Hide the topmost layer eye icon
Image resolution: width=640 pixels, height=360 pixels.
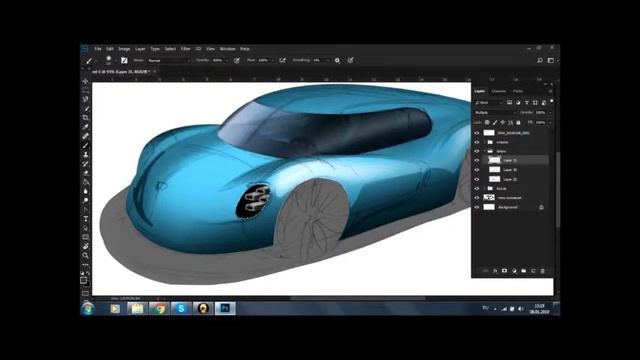(x=477, y=133)
